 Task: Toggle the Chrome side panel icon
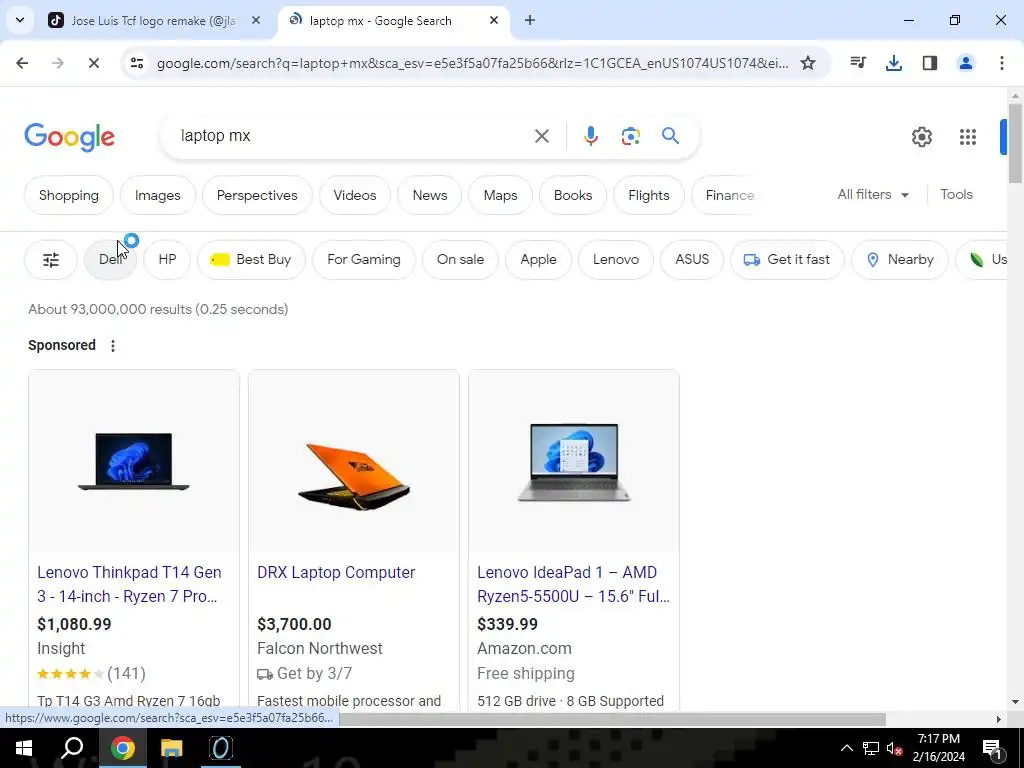tap(930, 63)
